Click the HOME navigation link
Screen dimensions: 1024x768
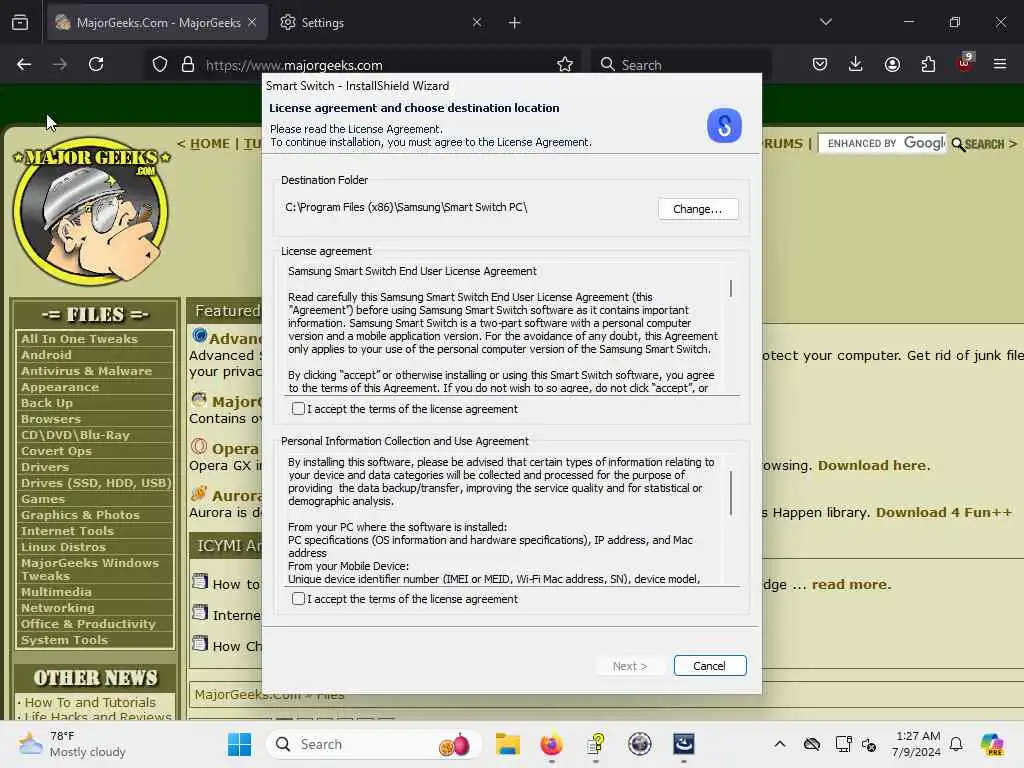[x=210, y=144]
